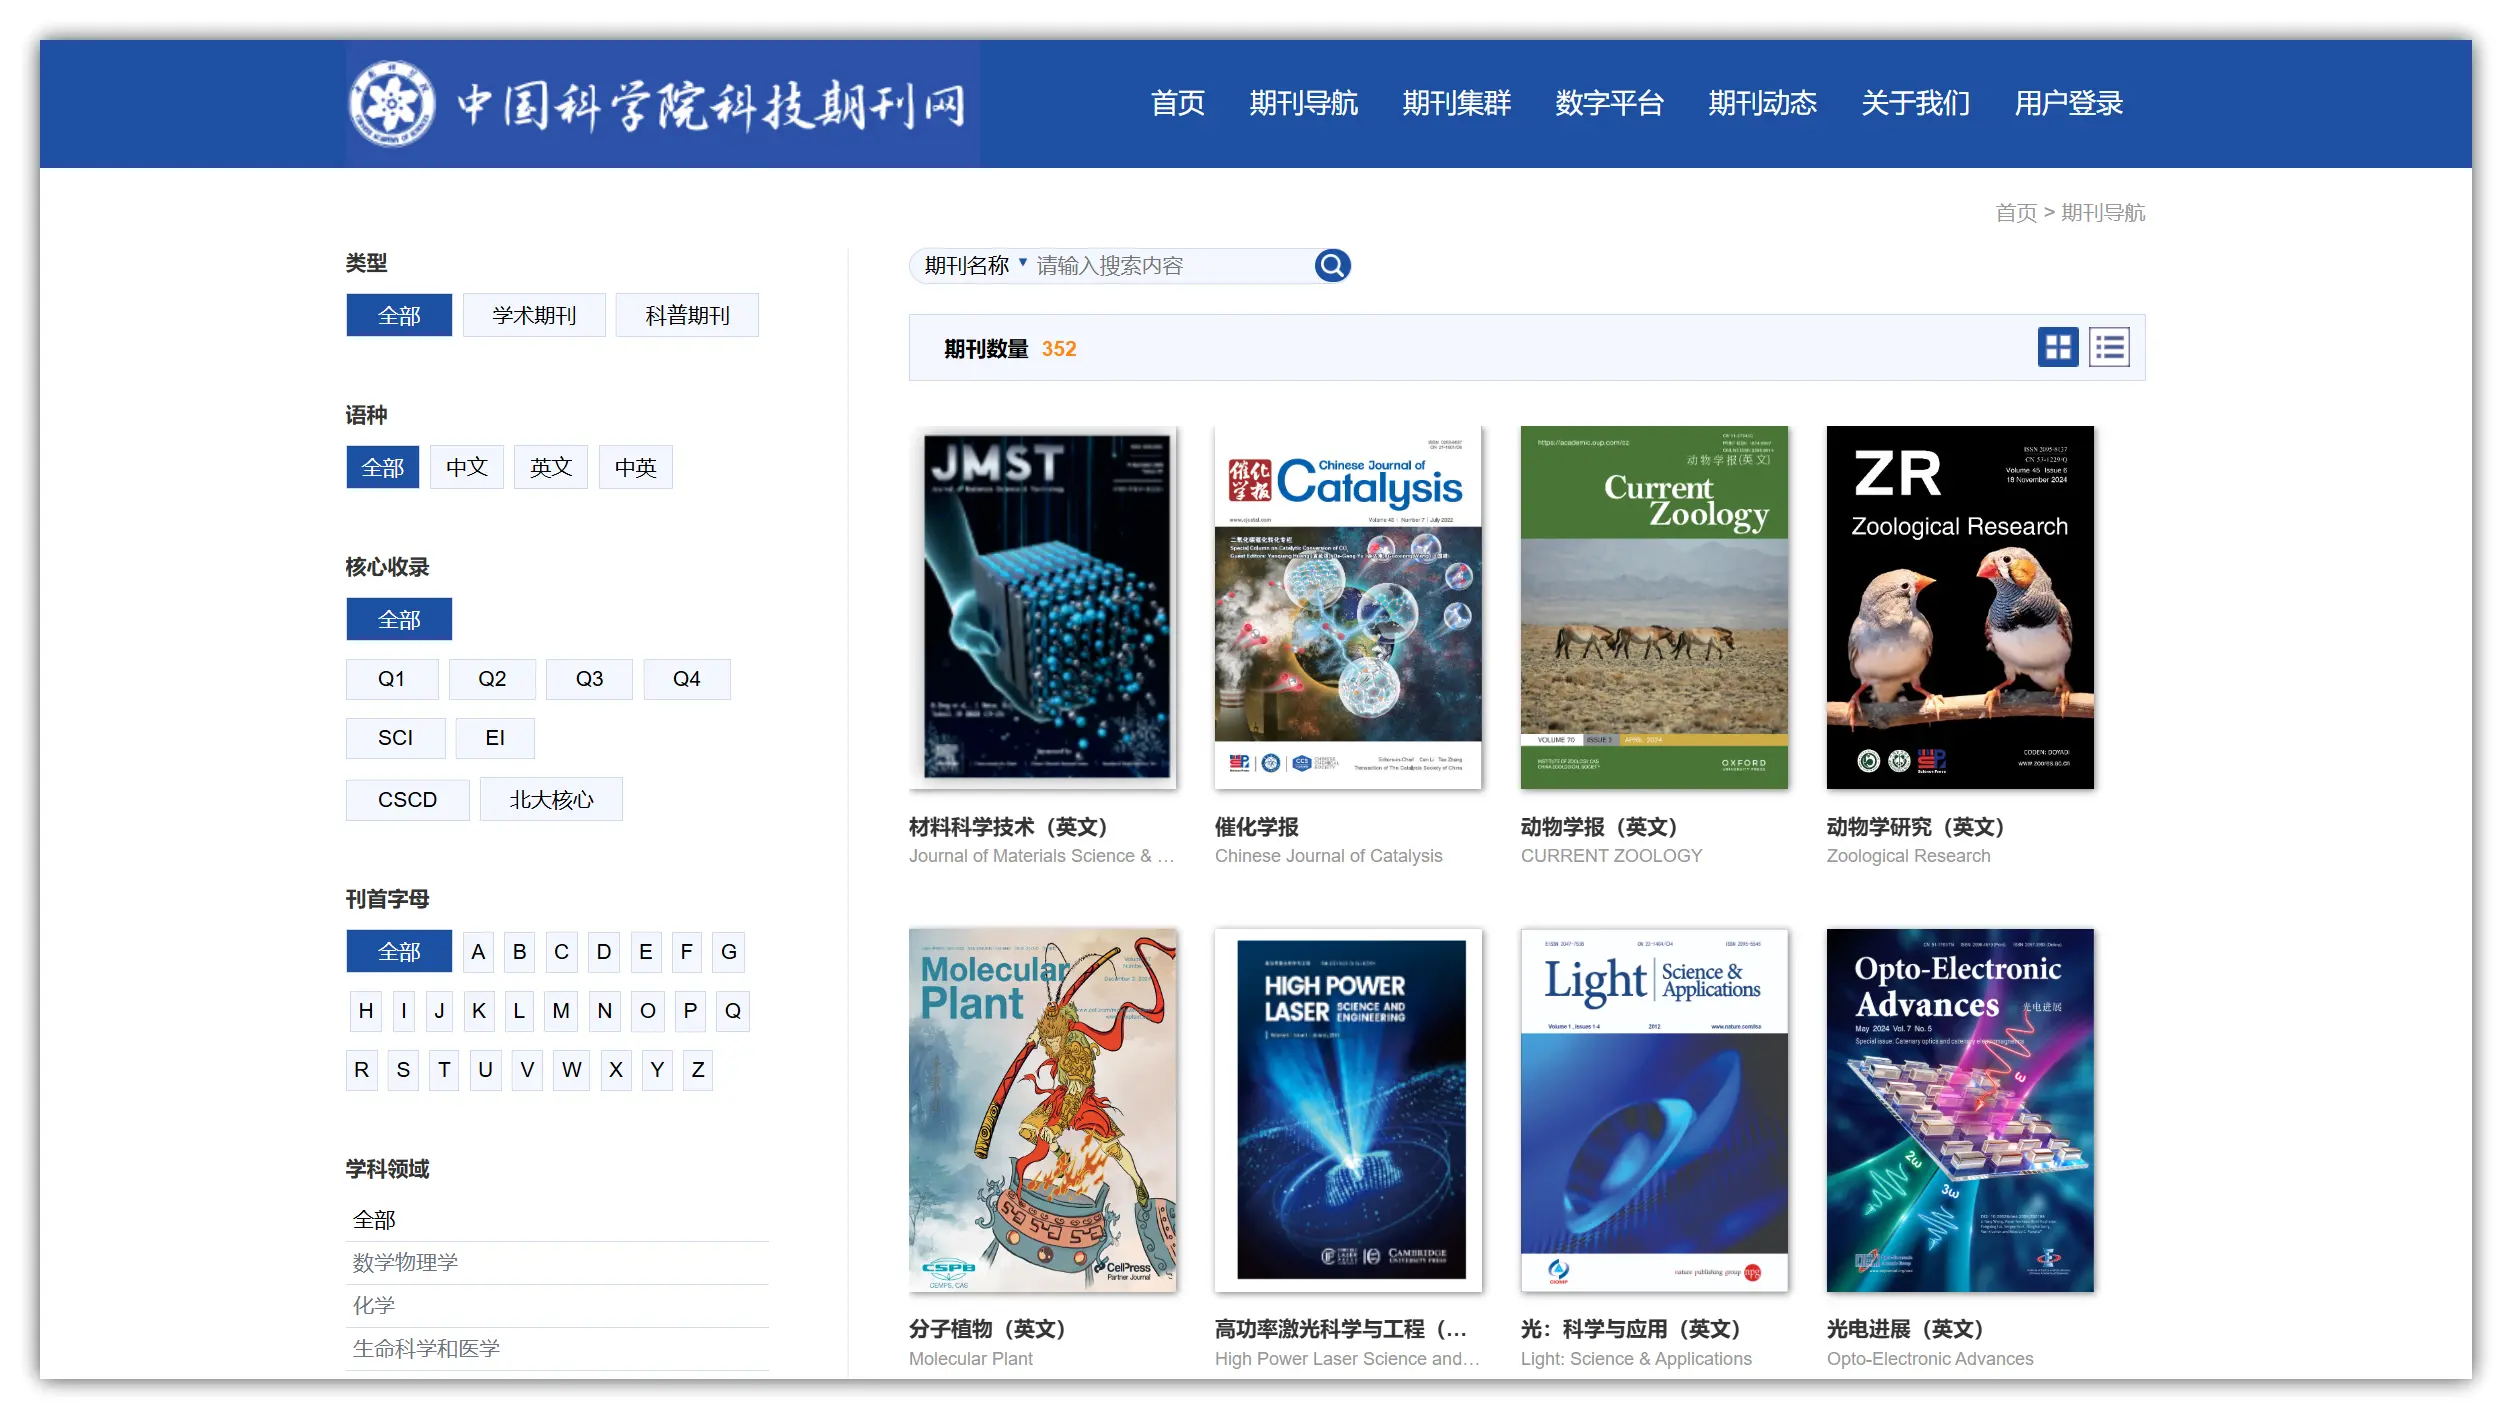Click 用户登录 to log in

(2069, 103)
